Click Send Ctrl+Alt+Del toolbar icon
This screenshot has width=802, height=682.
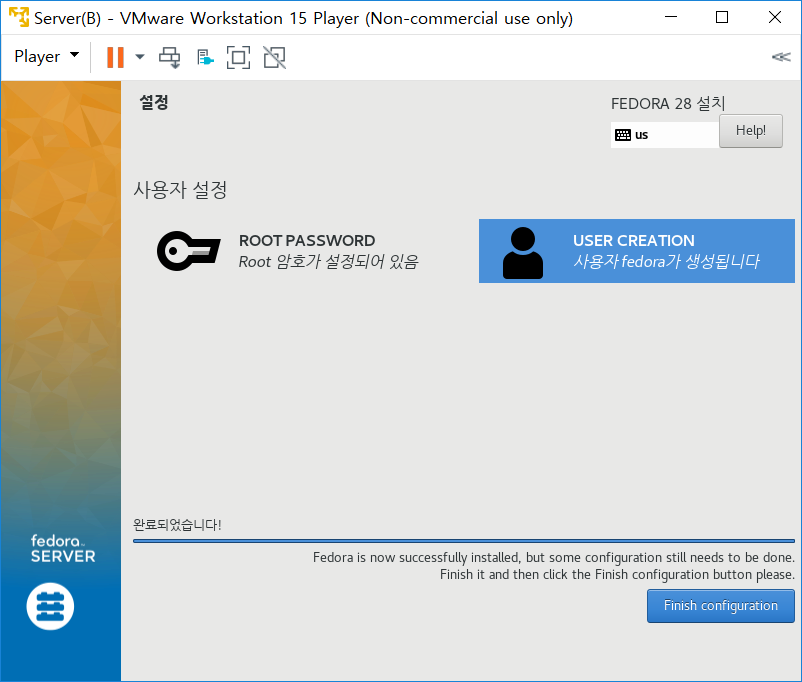[169, 57]
